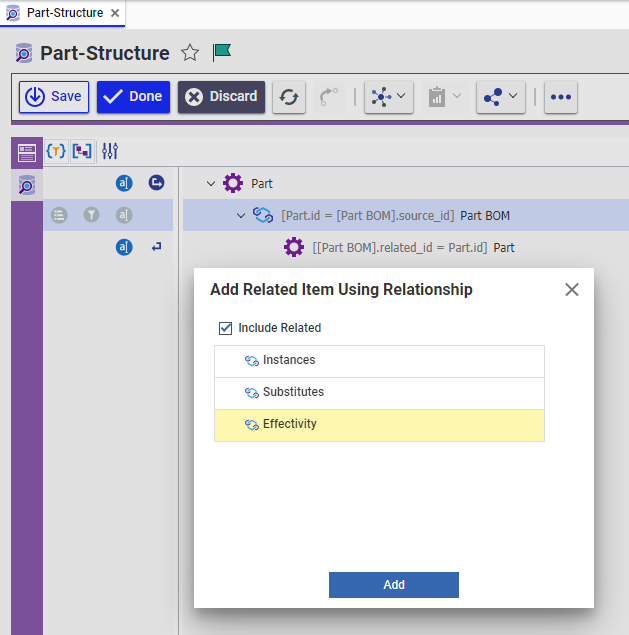Select the Instances relationship

(x=379, y=361)
